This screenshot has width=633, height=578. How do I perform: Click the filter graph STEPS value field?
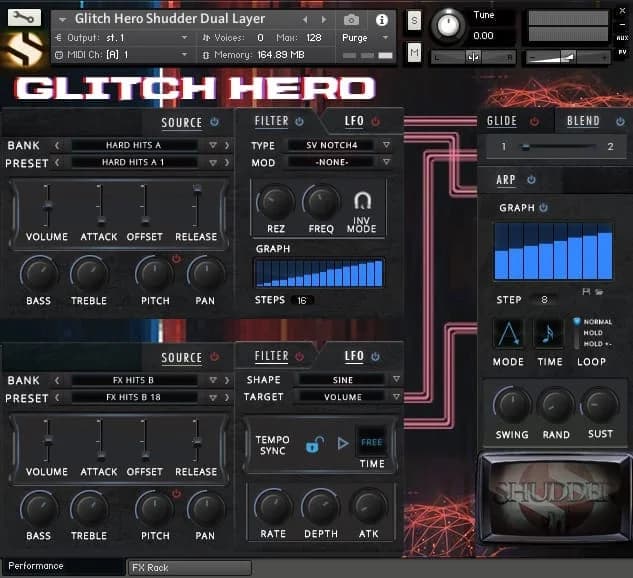[301, 300]
